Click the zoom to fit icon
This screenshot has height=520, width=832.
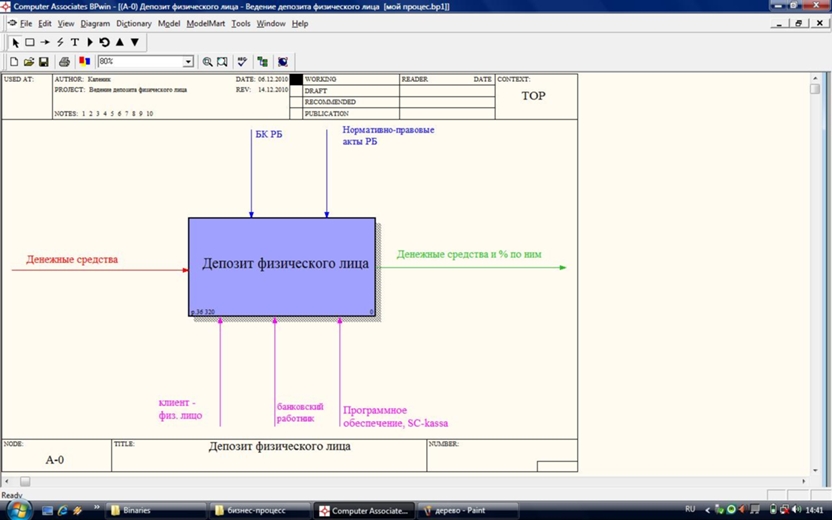tap(222, 62)
